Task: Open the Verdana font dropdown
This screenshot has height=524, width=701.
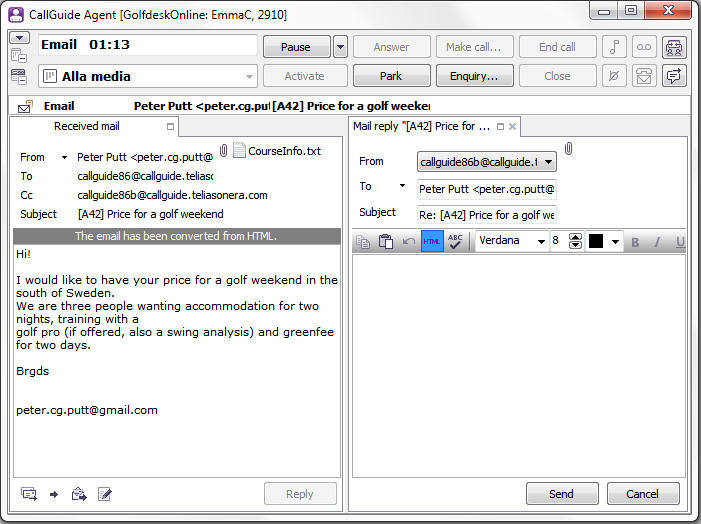Action: [541, 242]
